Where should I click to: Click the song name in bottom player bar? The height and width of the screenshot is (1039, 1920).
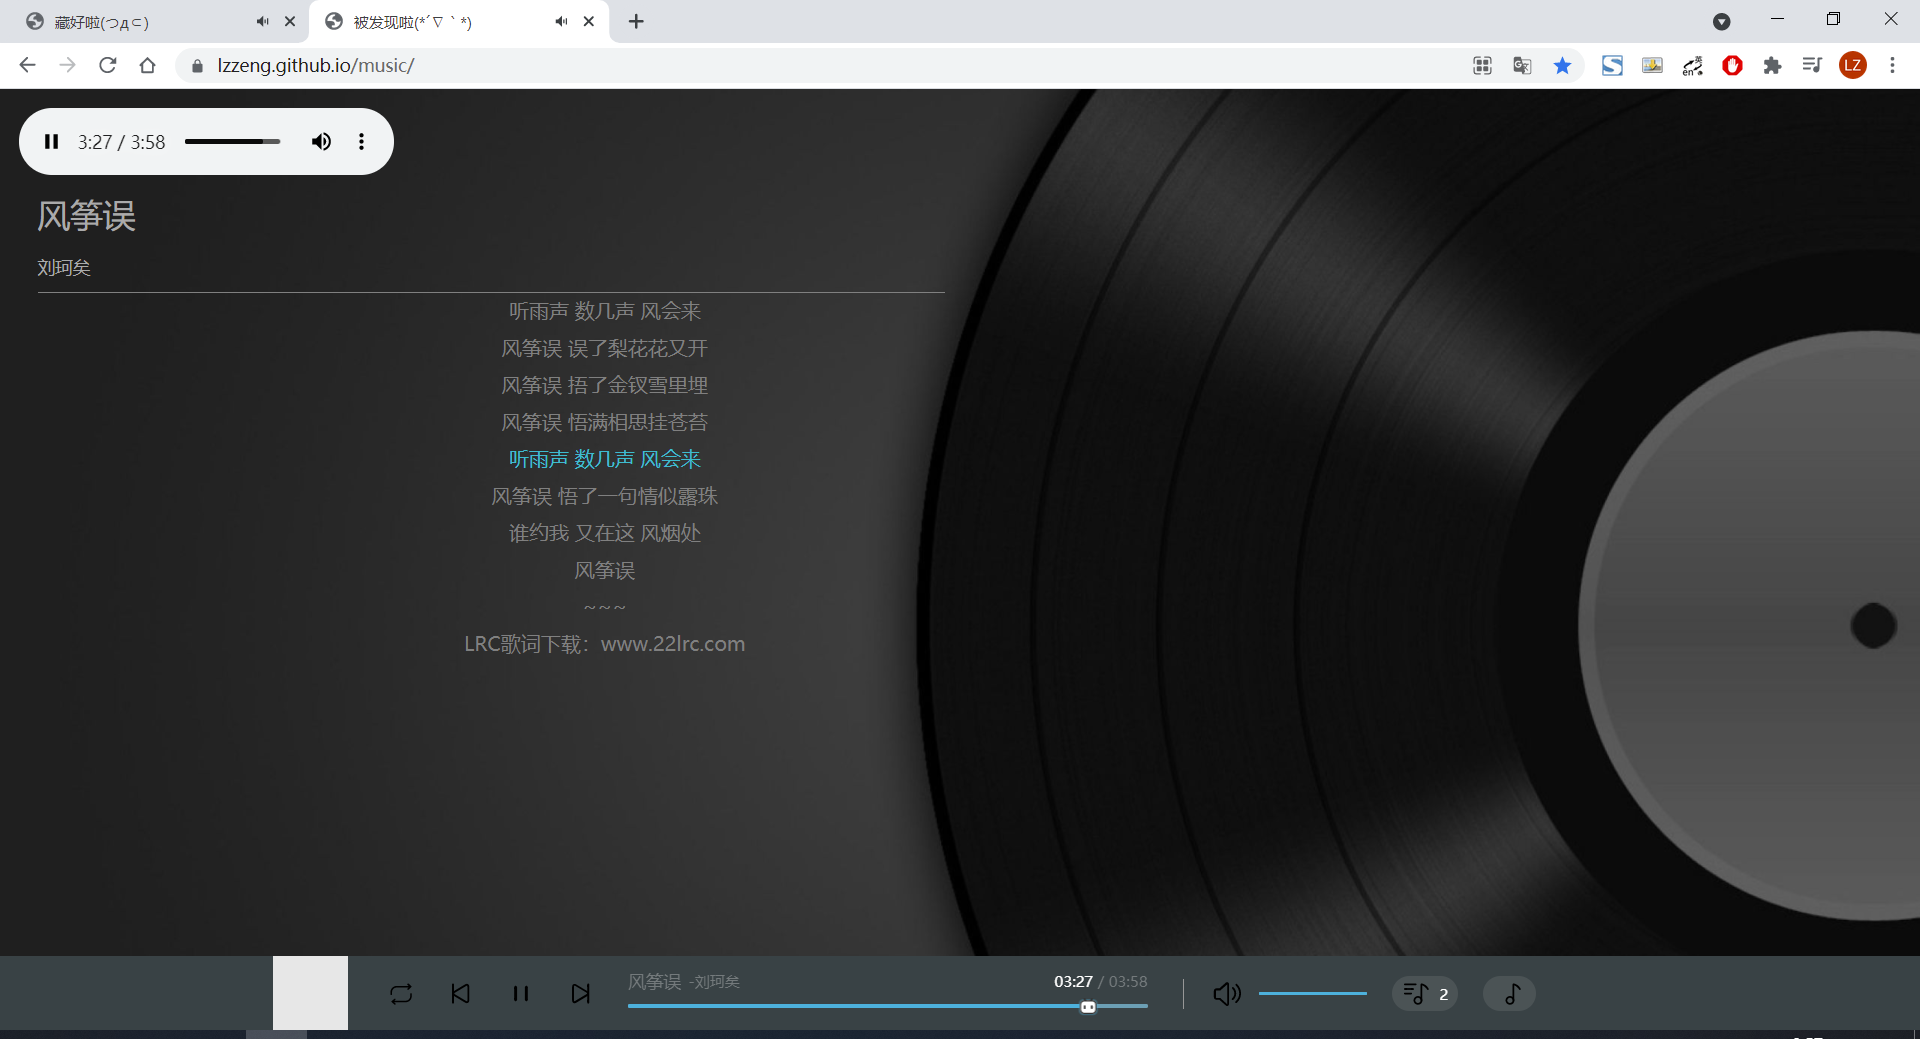pos(654,982)
